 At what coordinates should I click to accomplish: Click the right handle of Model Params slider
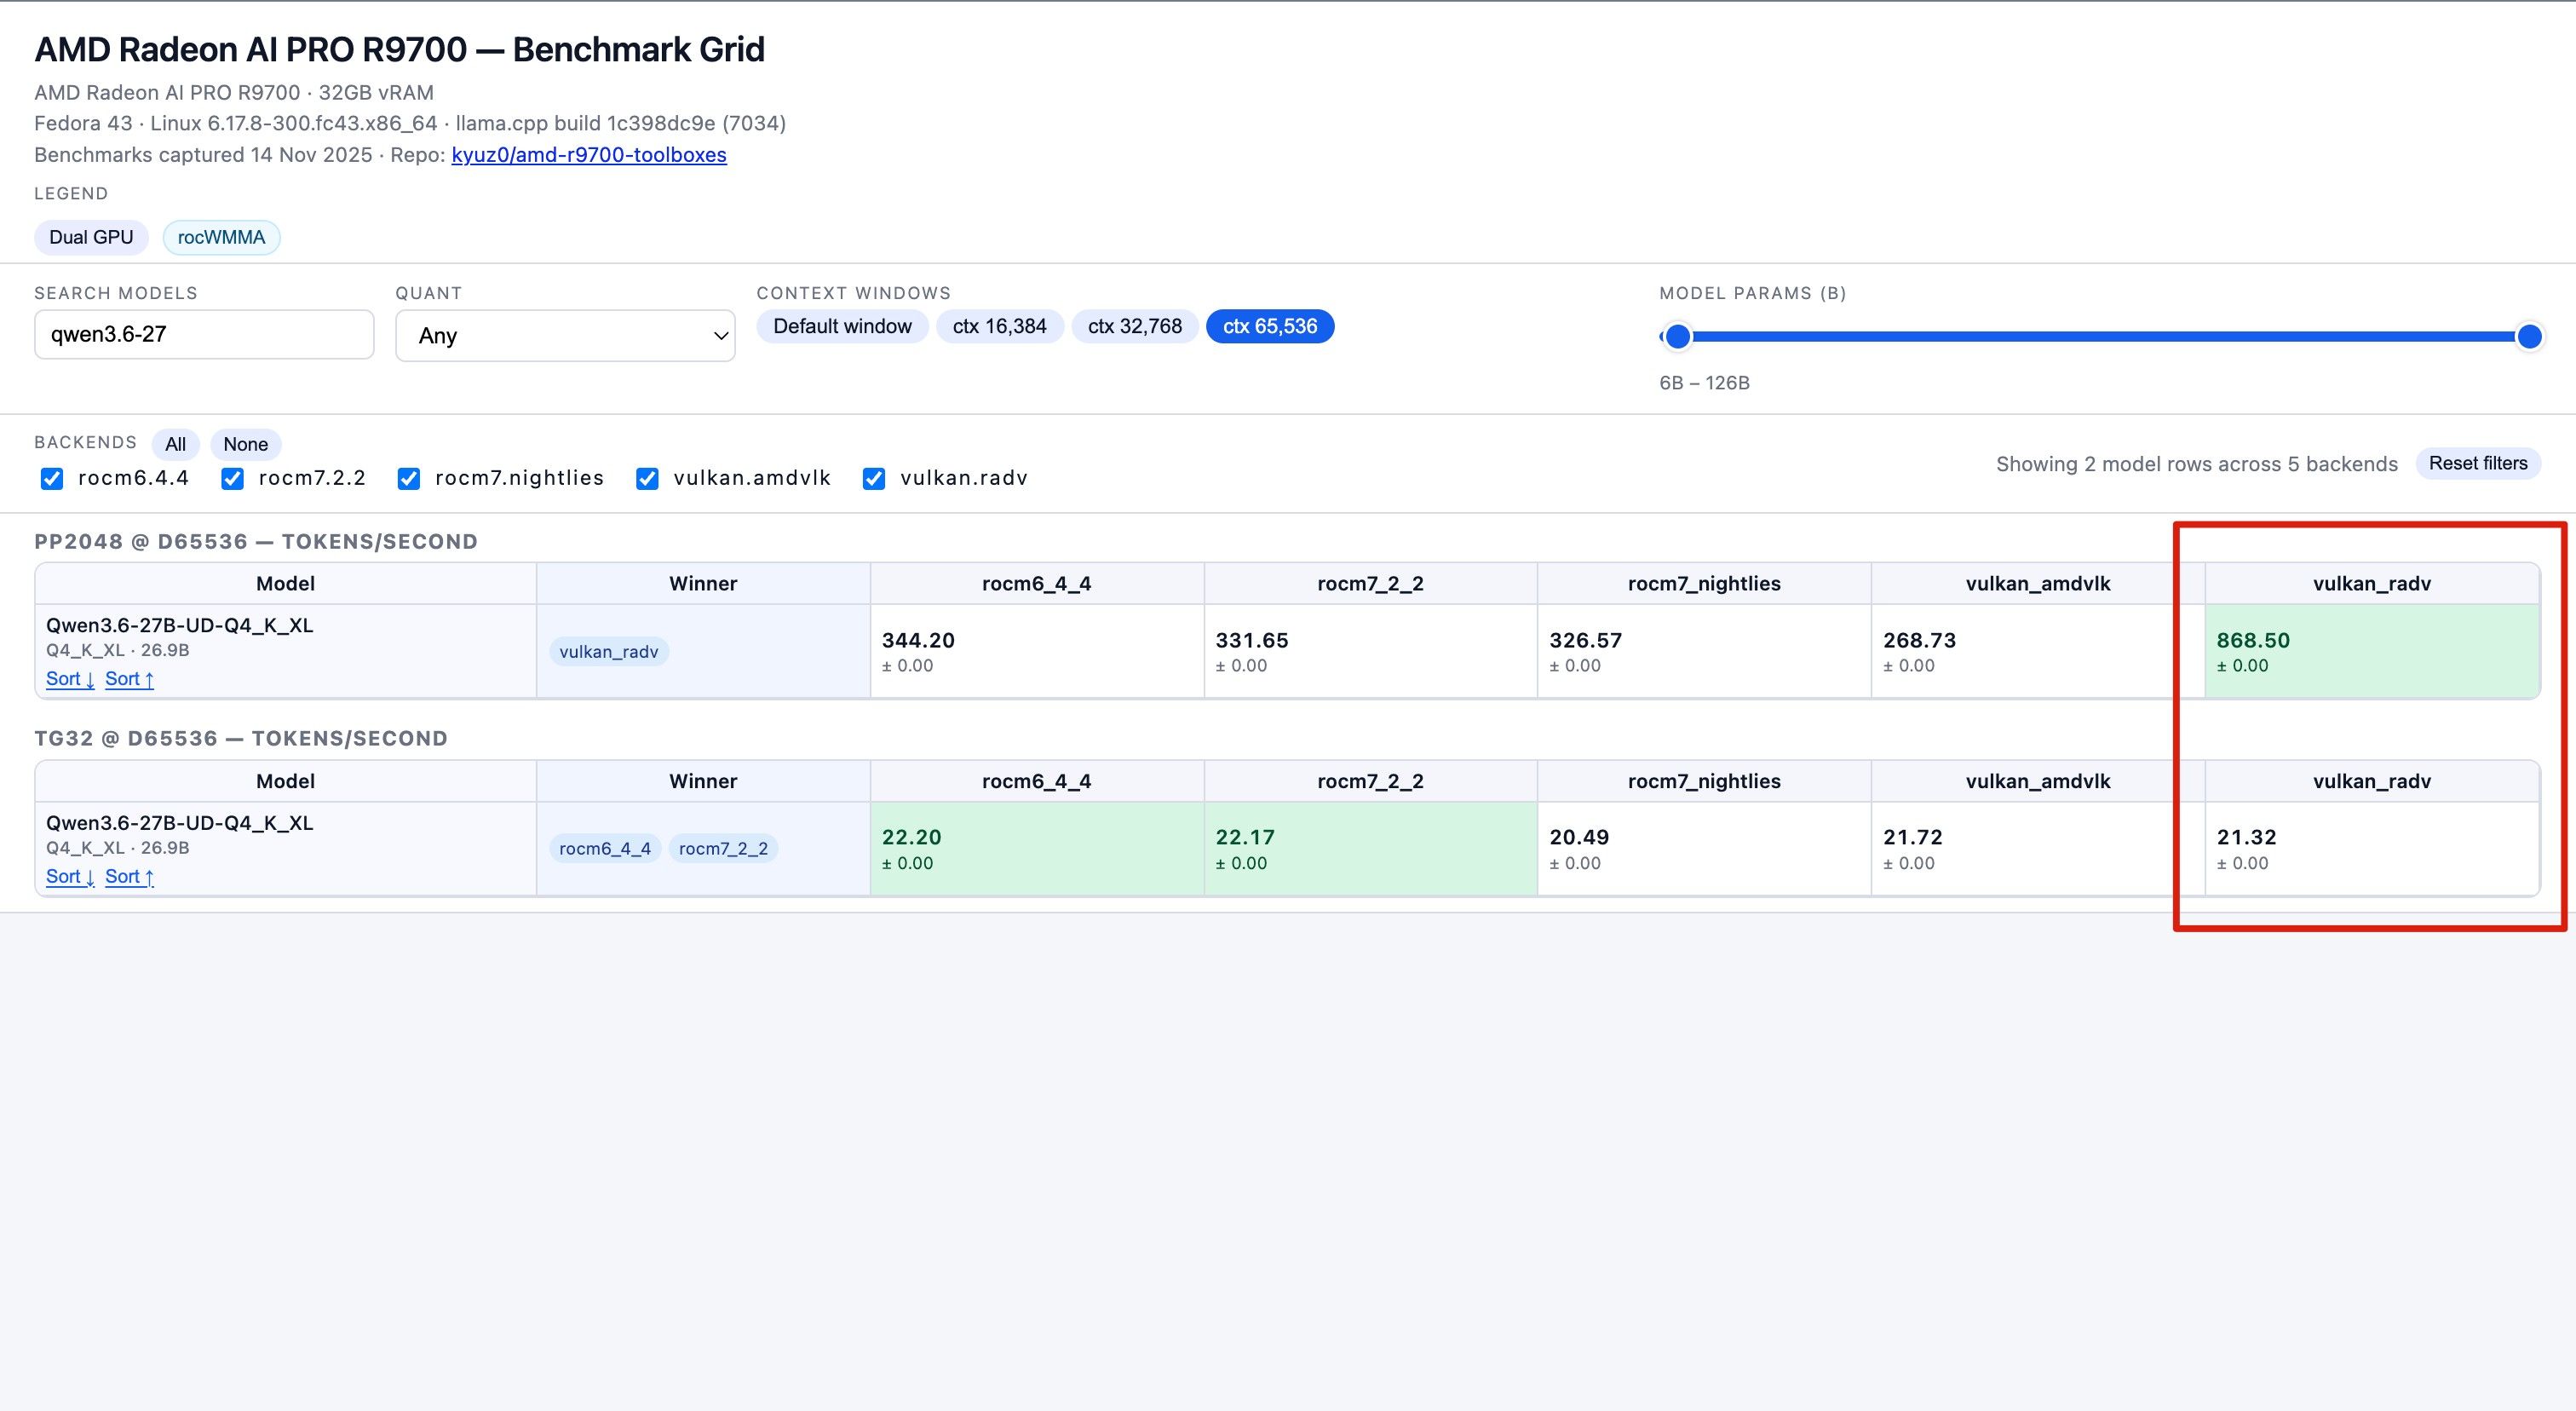(x=2529, y=337)
